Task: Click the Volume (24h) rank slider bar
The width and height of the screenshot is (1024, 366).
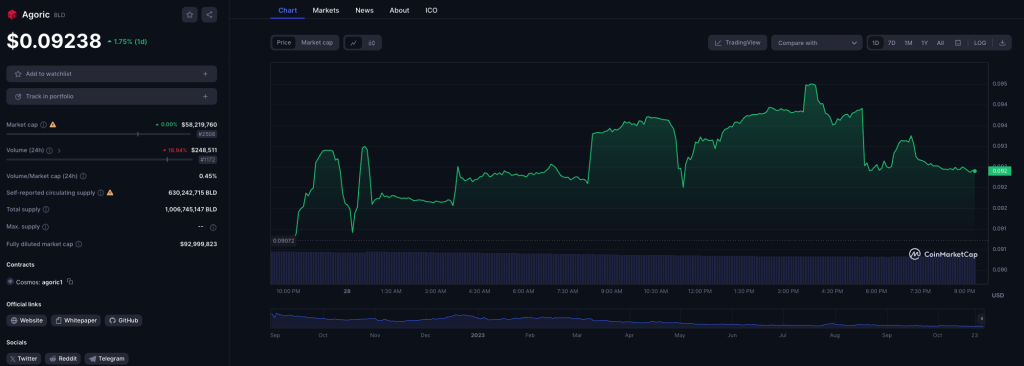Action: click(x=100, y=159)
